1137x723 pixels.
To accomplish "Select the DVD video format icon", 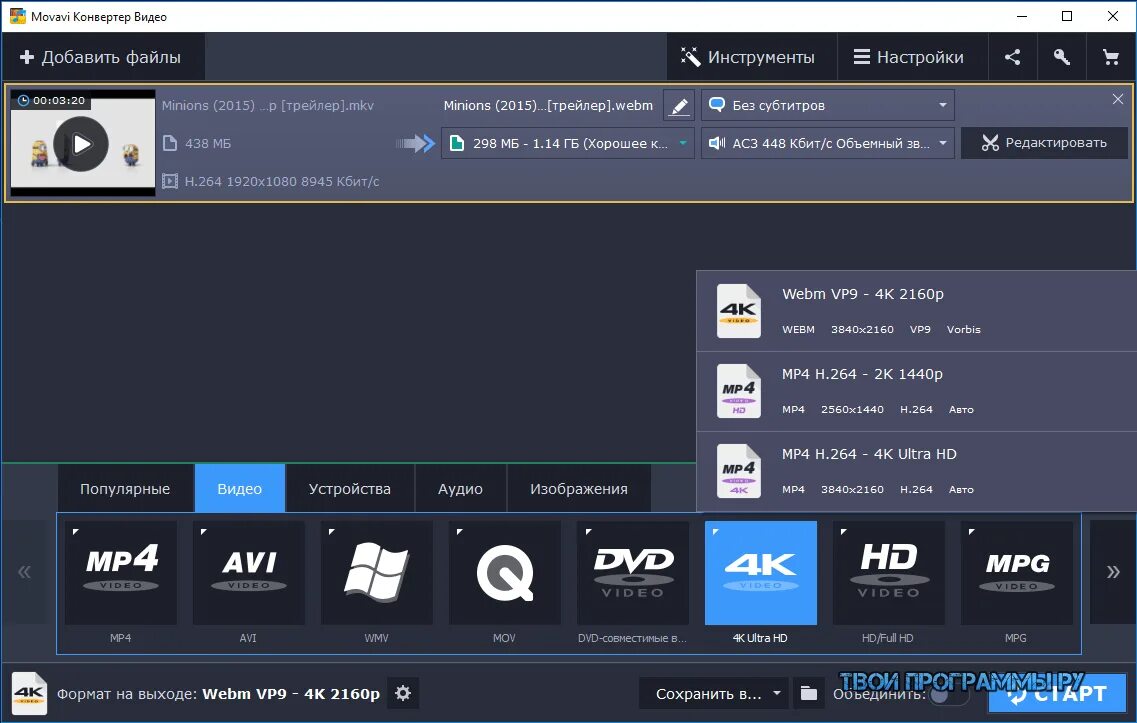I will pyautogui.click(x=633, y=573).
